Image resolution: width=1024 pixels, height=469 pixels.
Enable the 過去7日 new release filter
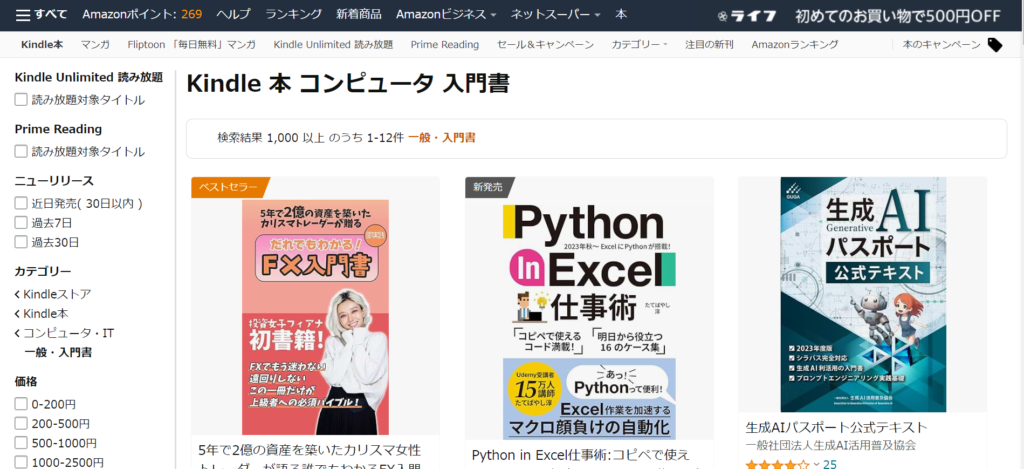coord(21,222)
